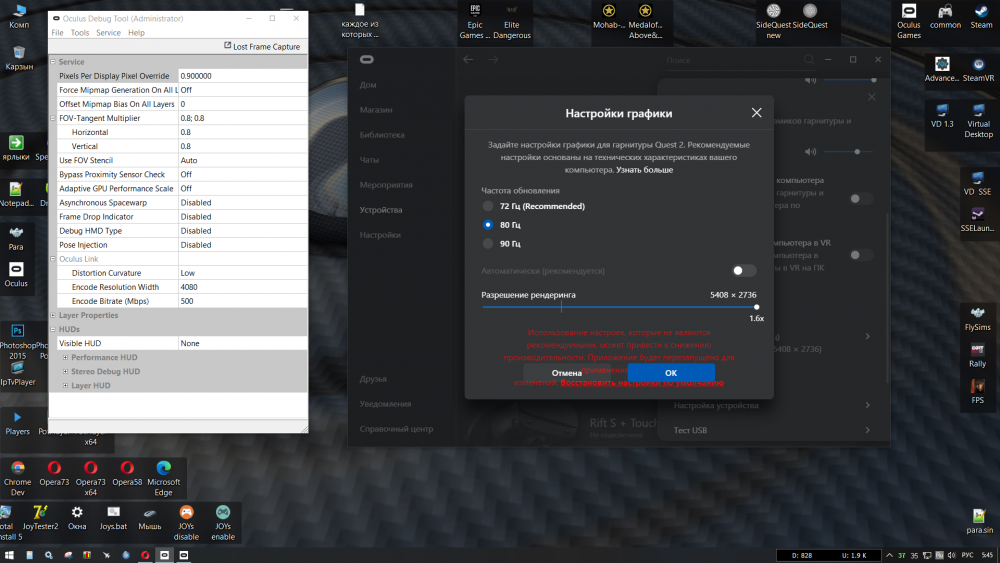Open the Oculus Games desktop icon

pyautogui.click(x=909, y=21)
